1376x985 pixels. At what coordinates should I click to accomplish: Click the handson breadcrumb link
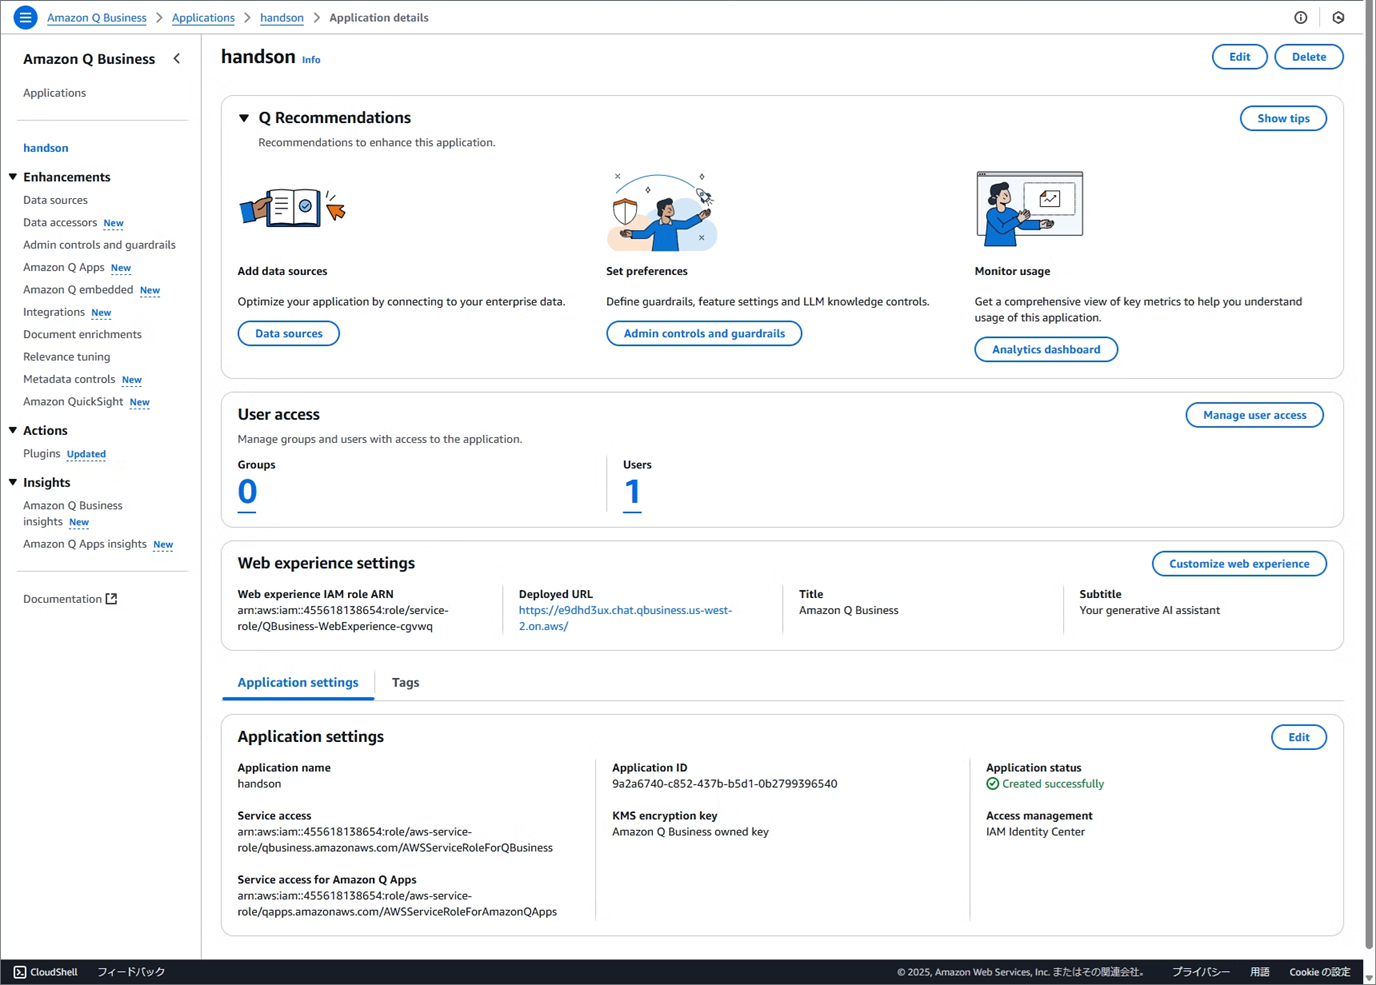click(282, 18)
